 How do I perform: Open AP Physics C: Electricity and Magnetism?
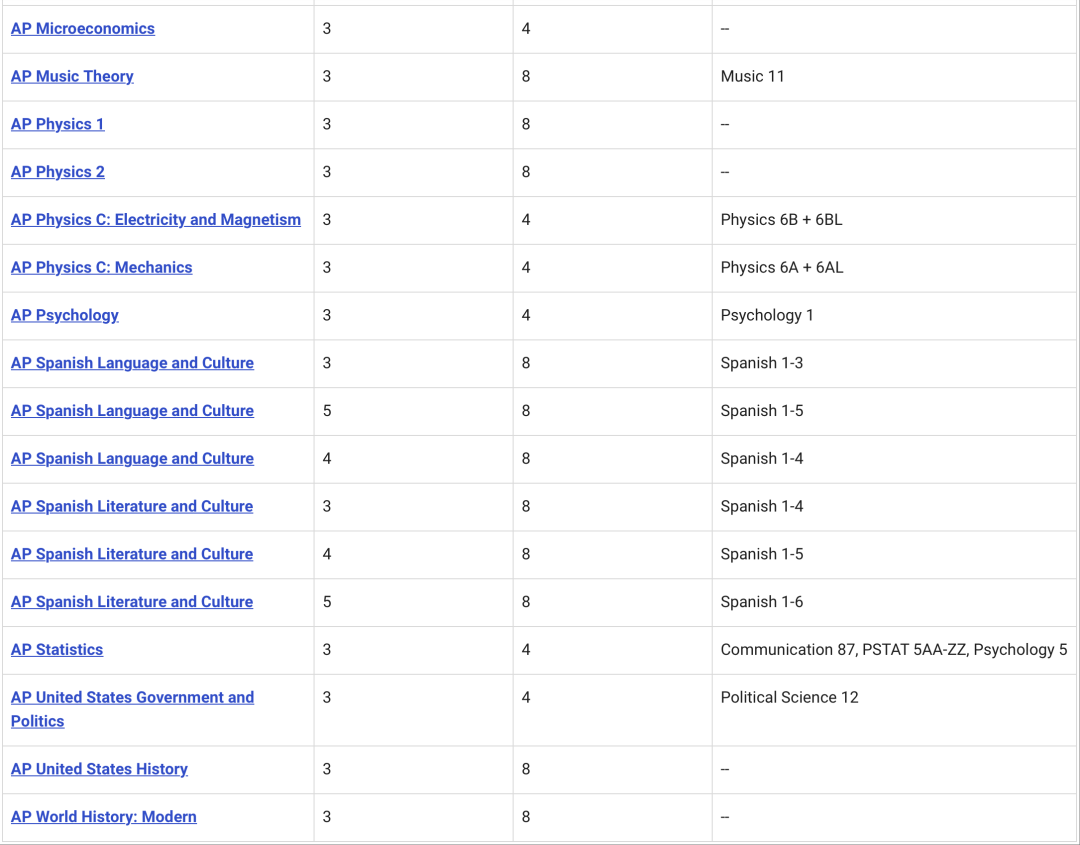click(155, 220)
